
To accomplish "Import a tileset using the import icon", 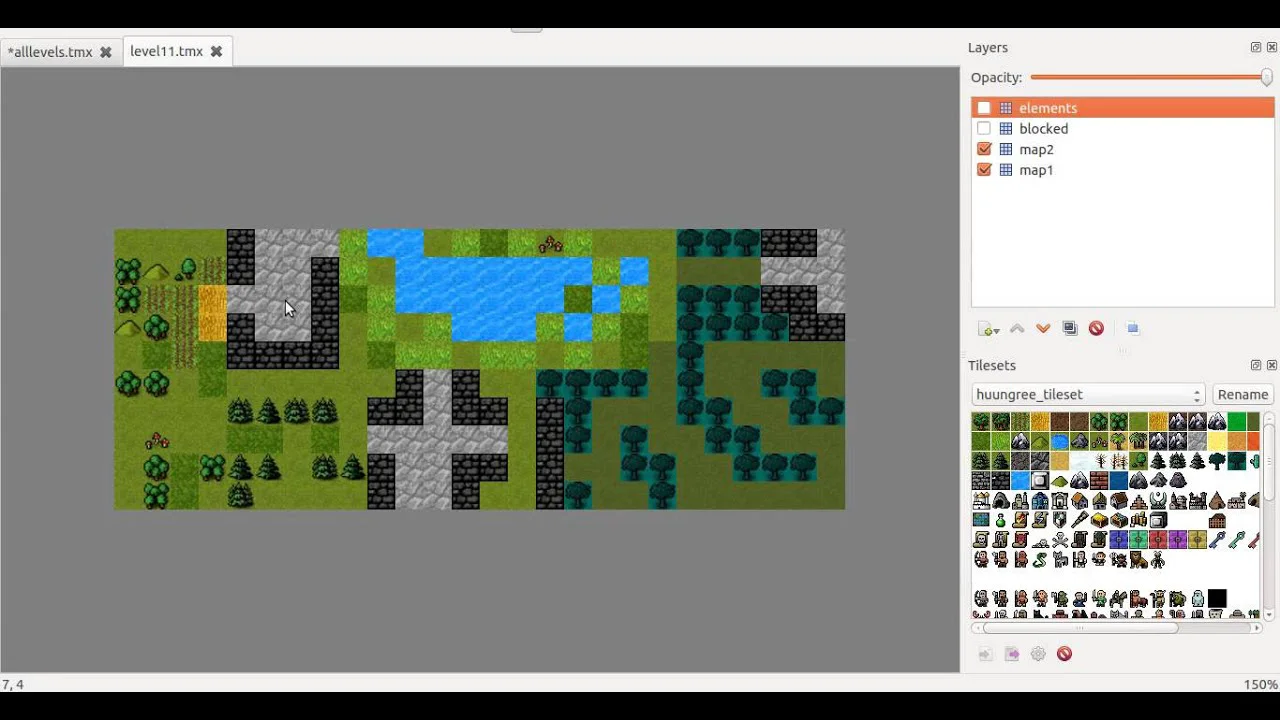I will pos(985,654).
